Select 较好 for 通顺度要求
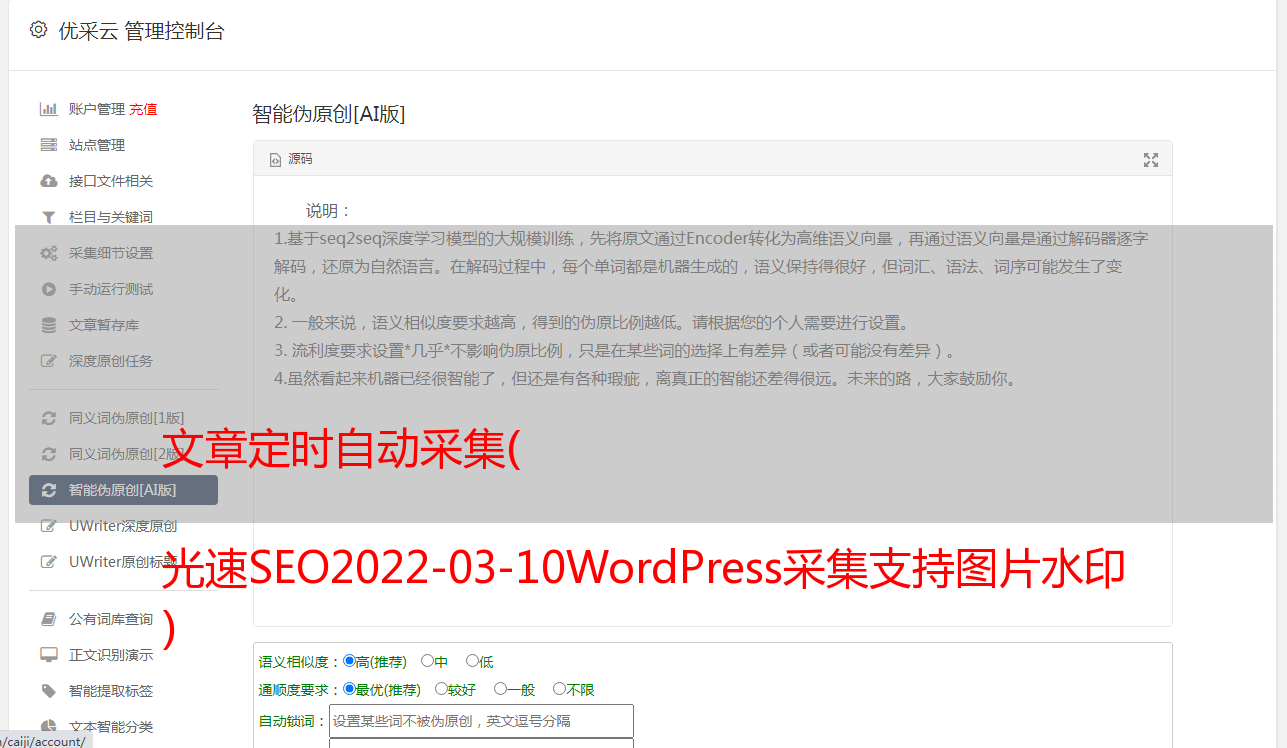Screen dimensions: 1287x748 point(441,689)
